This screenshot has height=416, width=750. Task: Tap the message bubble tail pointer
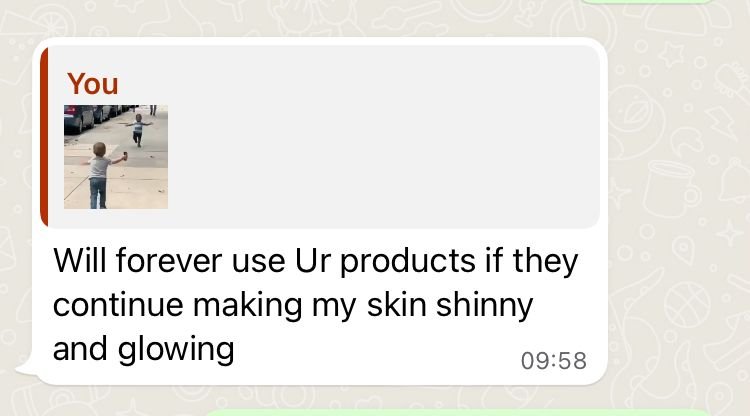pyautogui.click(x=26, y=369)
